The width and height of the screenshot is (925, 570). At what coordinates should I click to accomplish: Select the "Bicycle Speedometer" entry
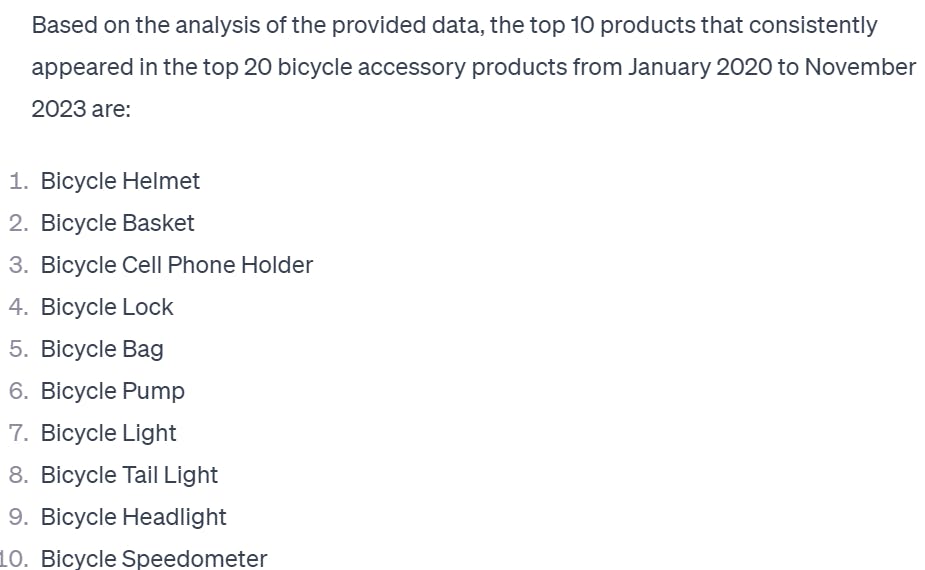(x=154, y=558)
